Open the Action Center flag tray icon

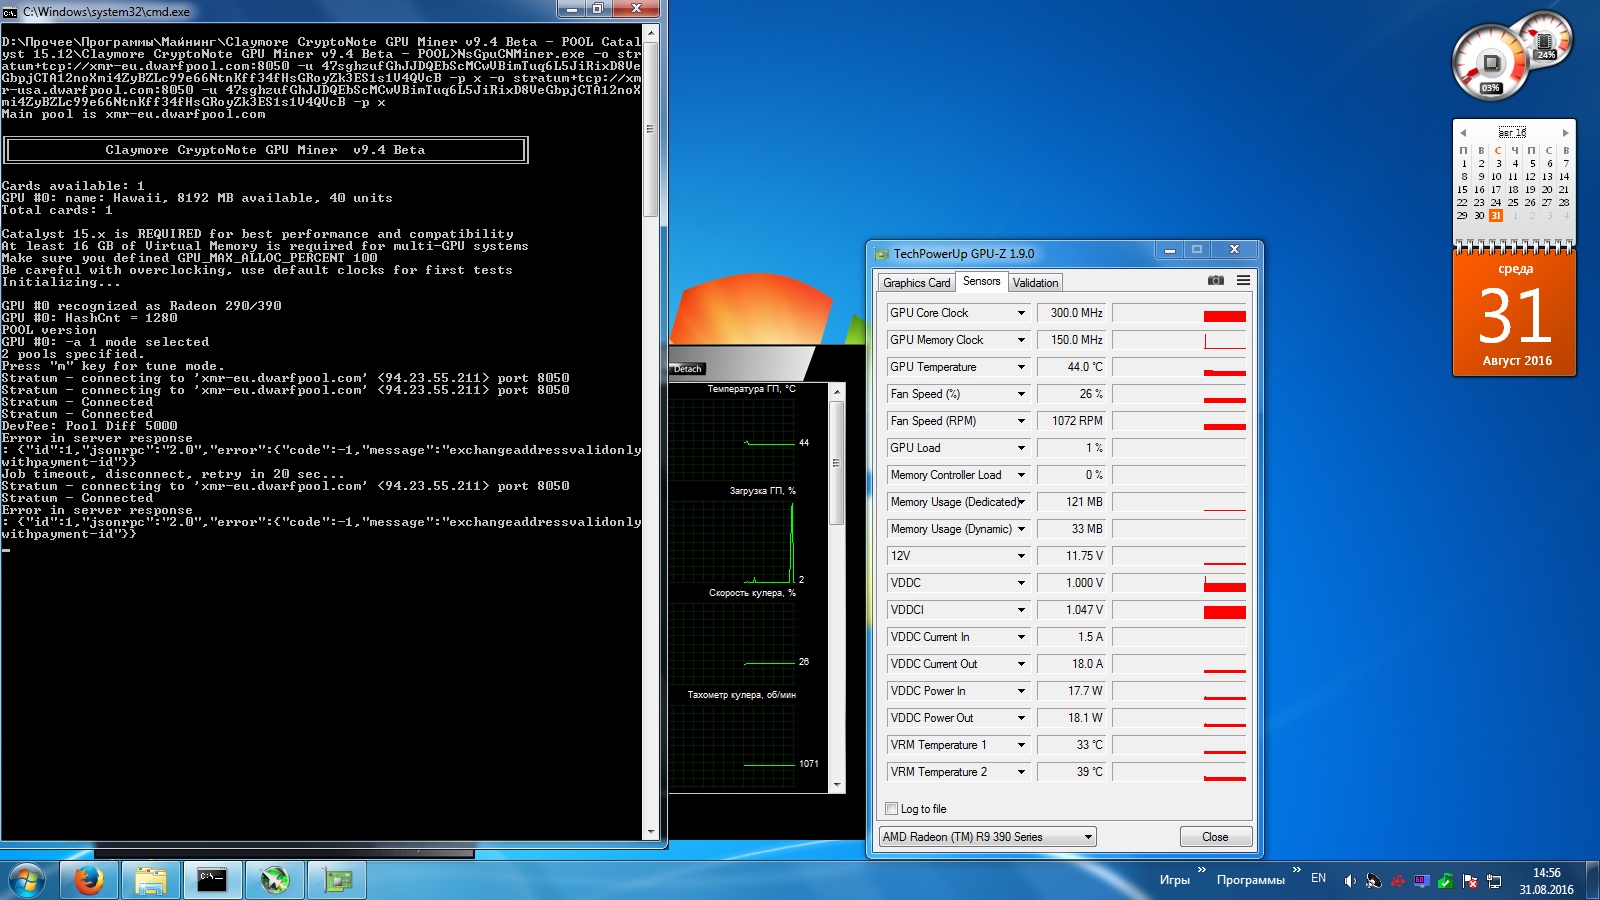[x=1470, y=881]
